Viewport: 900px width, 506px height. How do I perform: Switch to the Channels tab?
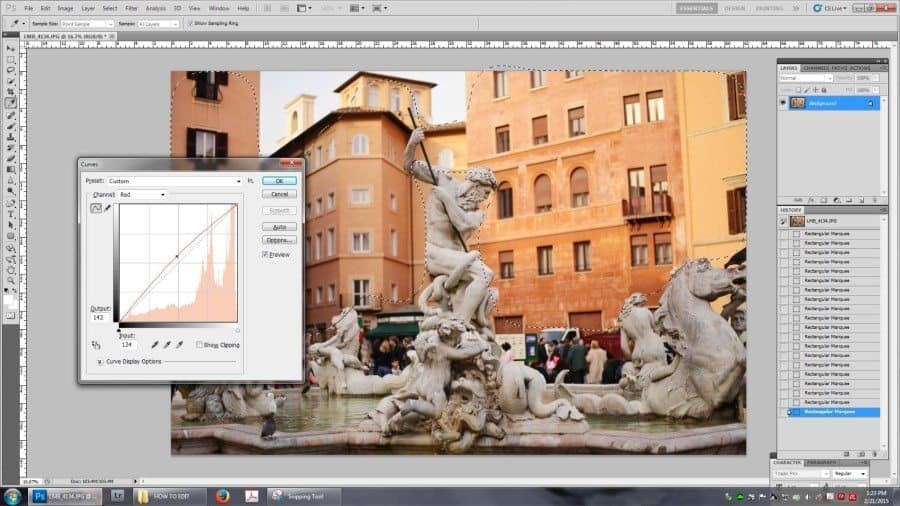point(814,68)
